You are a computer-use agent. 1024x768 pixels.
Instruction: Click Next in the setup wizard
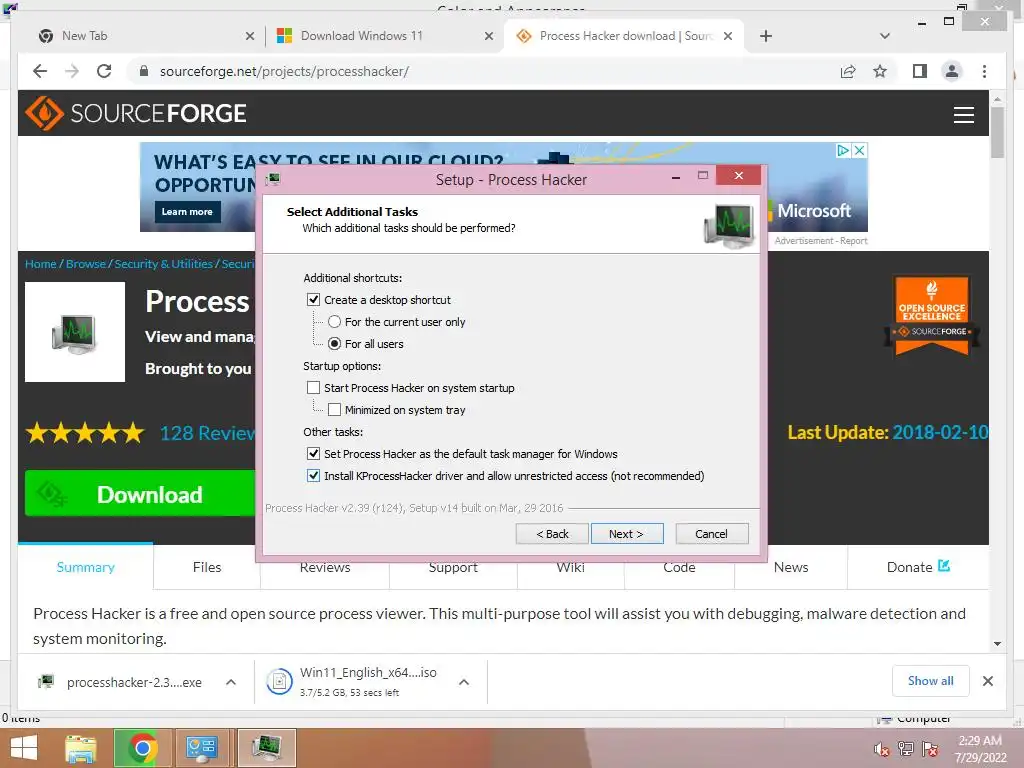[x=626, y=534]
